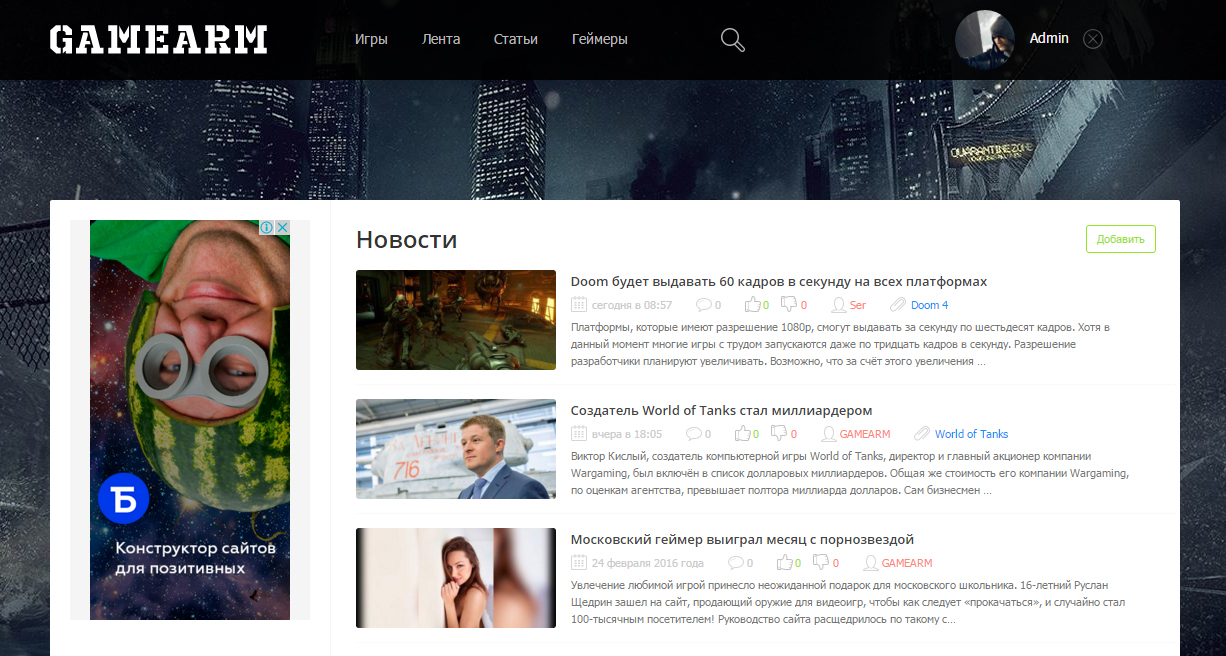This screenshot has width=1226, height=656.
Task: Go to the Статьи section
Action: (516, 40)
